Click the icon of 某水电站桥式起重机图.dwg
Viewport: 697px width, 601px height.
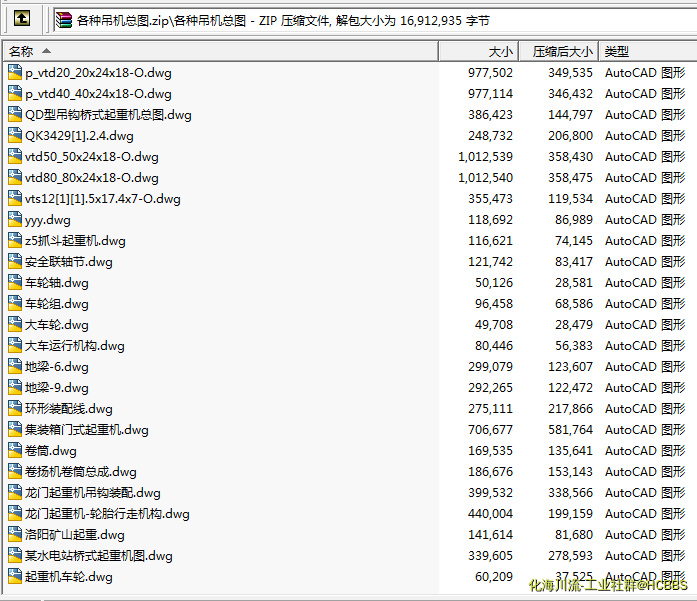click(x=15, y=556)
